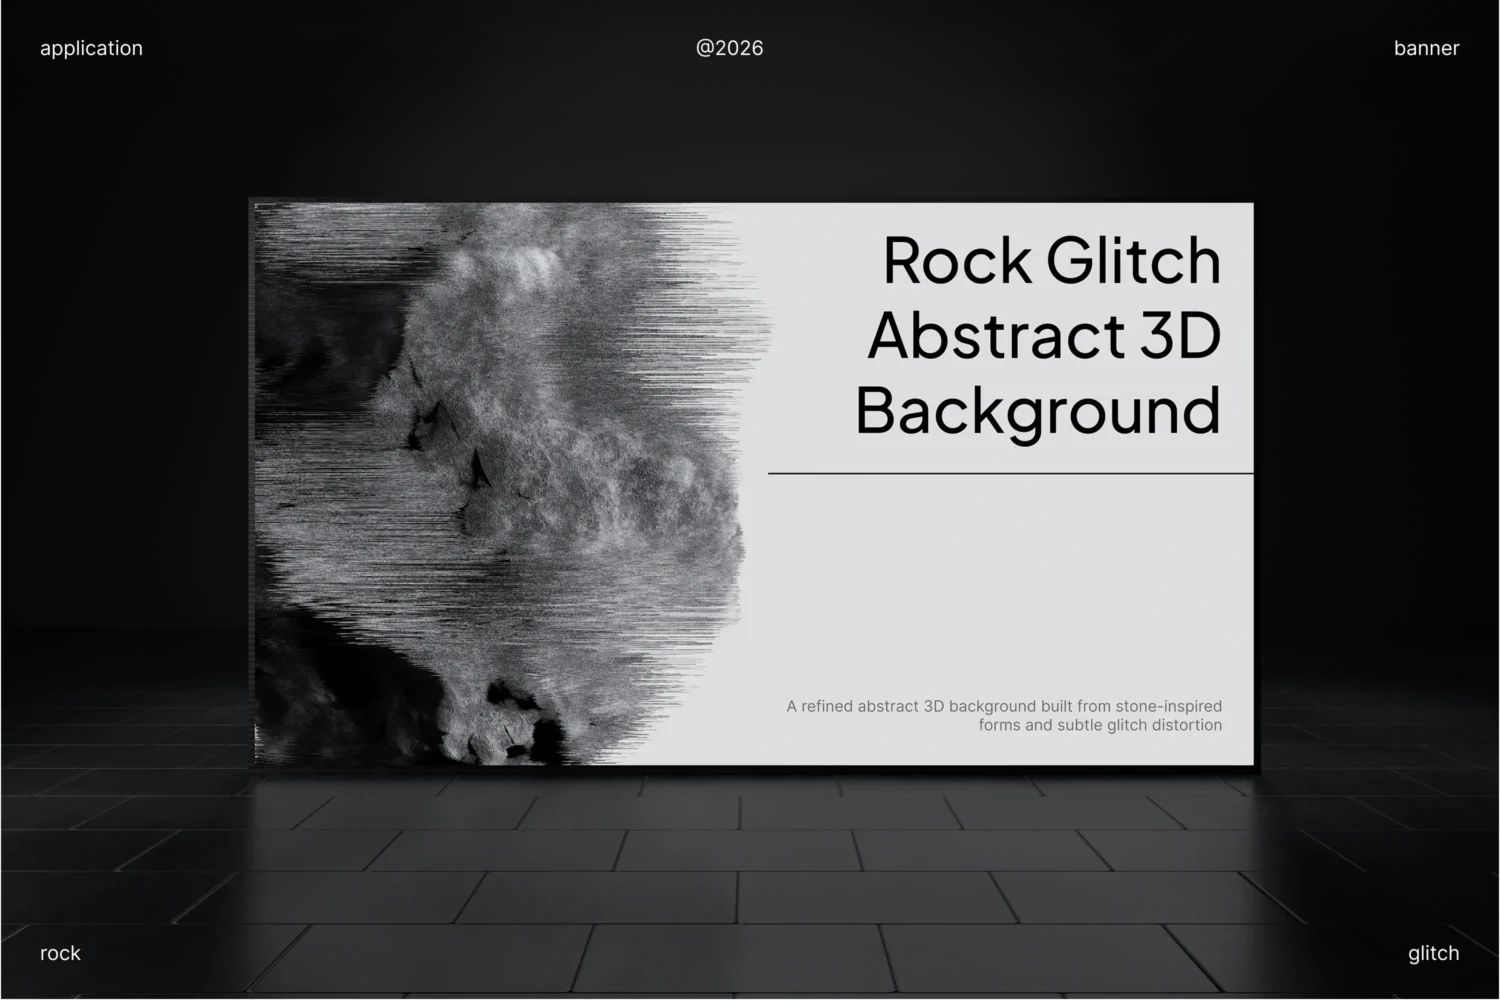Click the word "Glitch" in banner title
1500x1000 pixels.
click(x=1133, y=261)
